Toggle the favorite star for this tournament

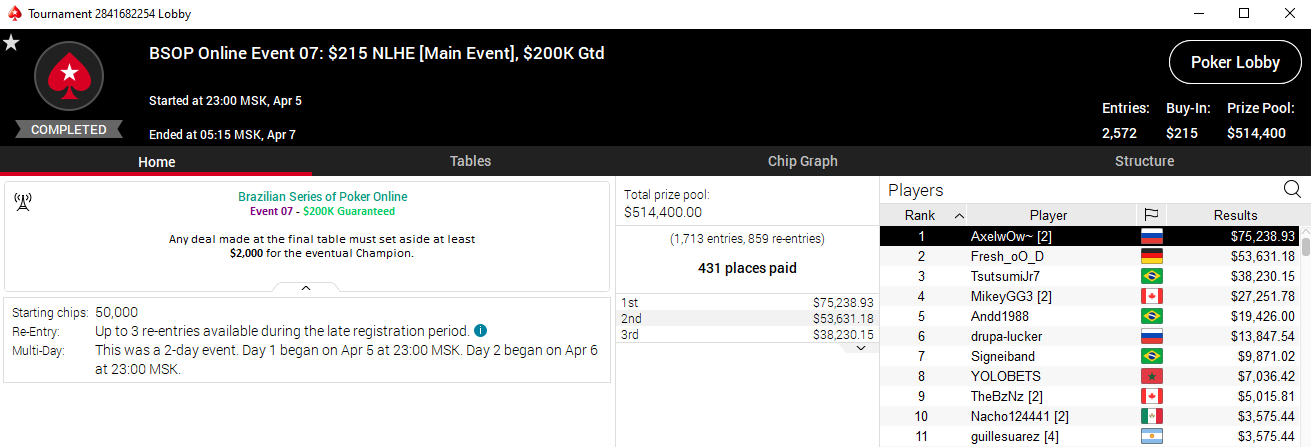pyautogui.click(x=11, y=42)
